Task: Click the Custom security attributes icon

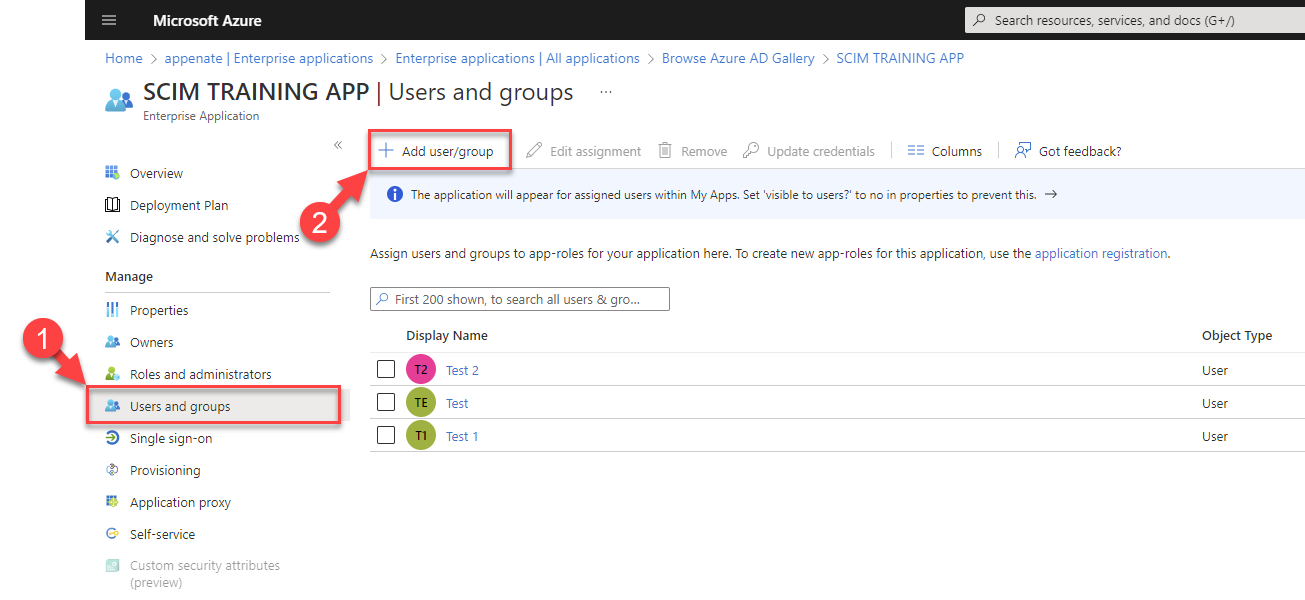Action: point(112,566)
